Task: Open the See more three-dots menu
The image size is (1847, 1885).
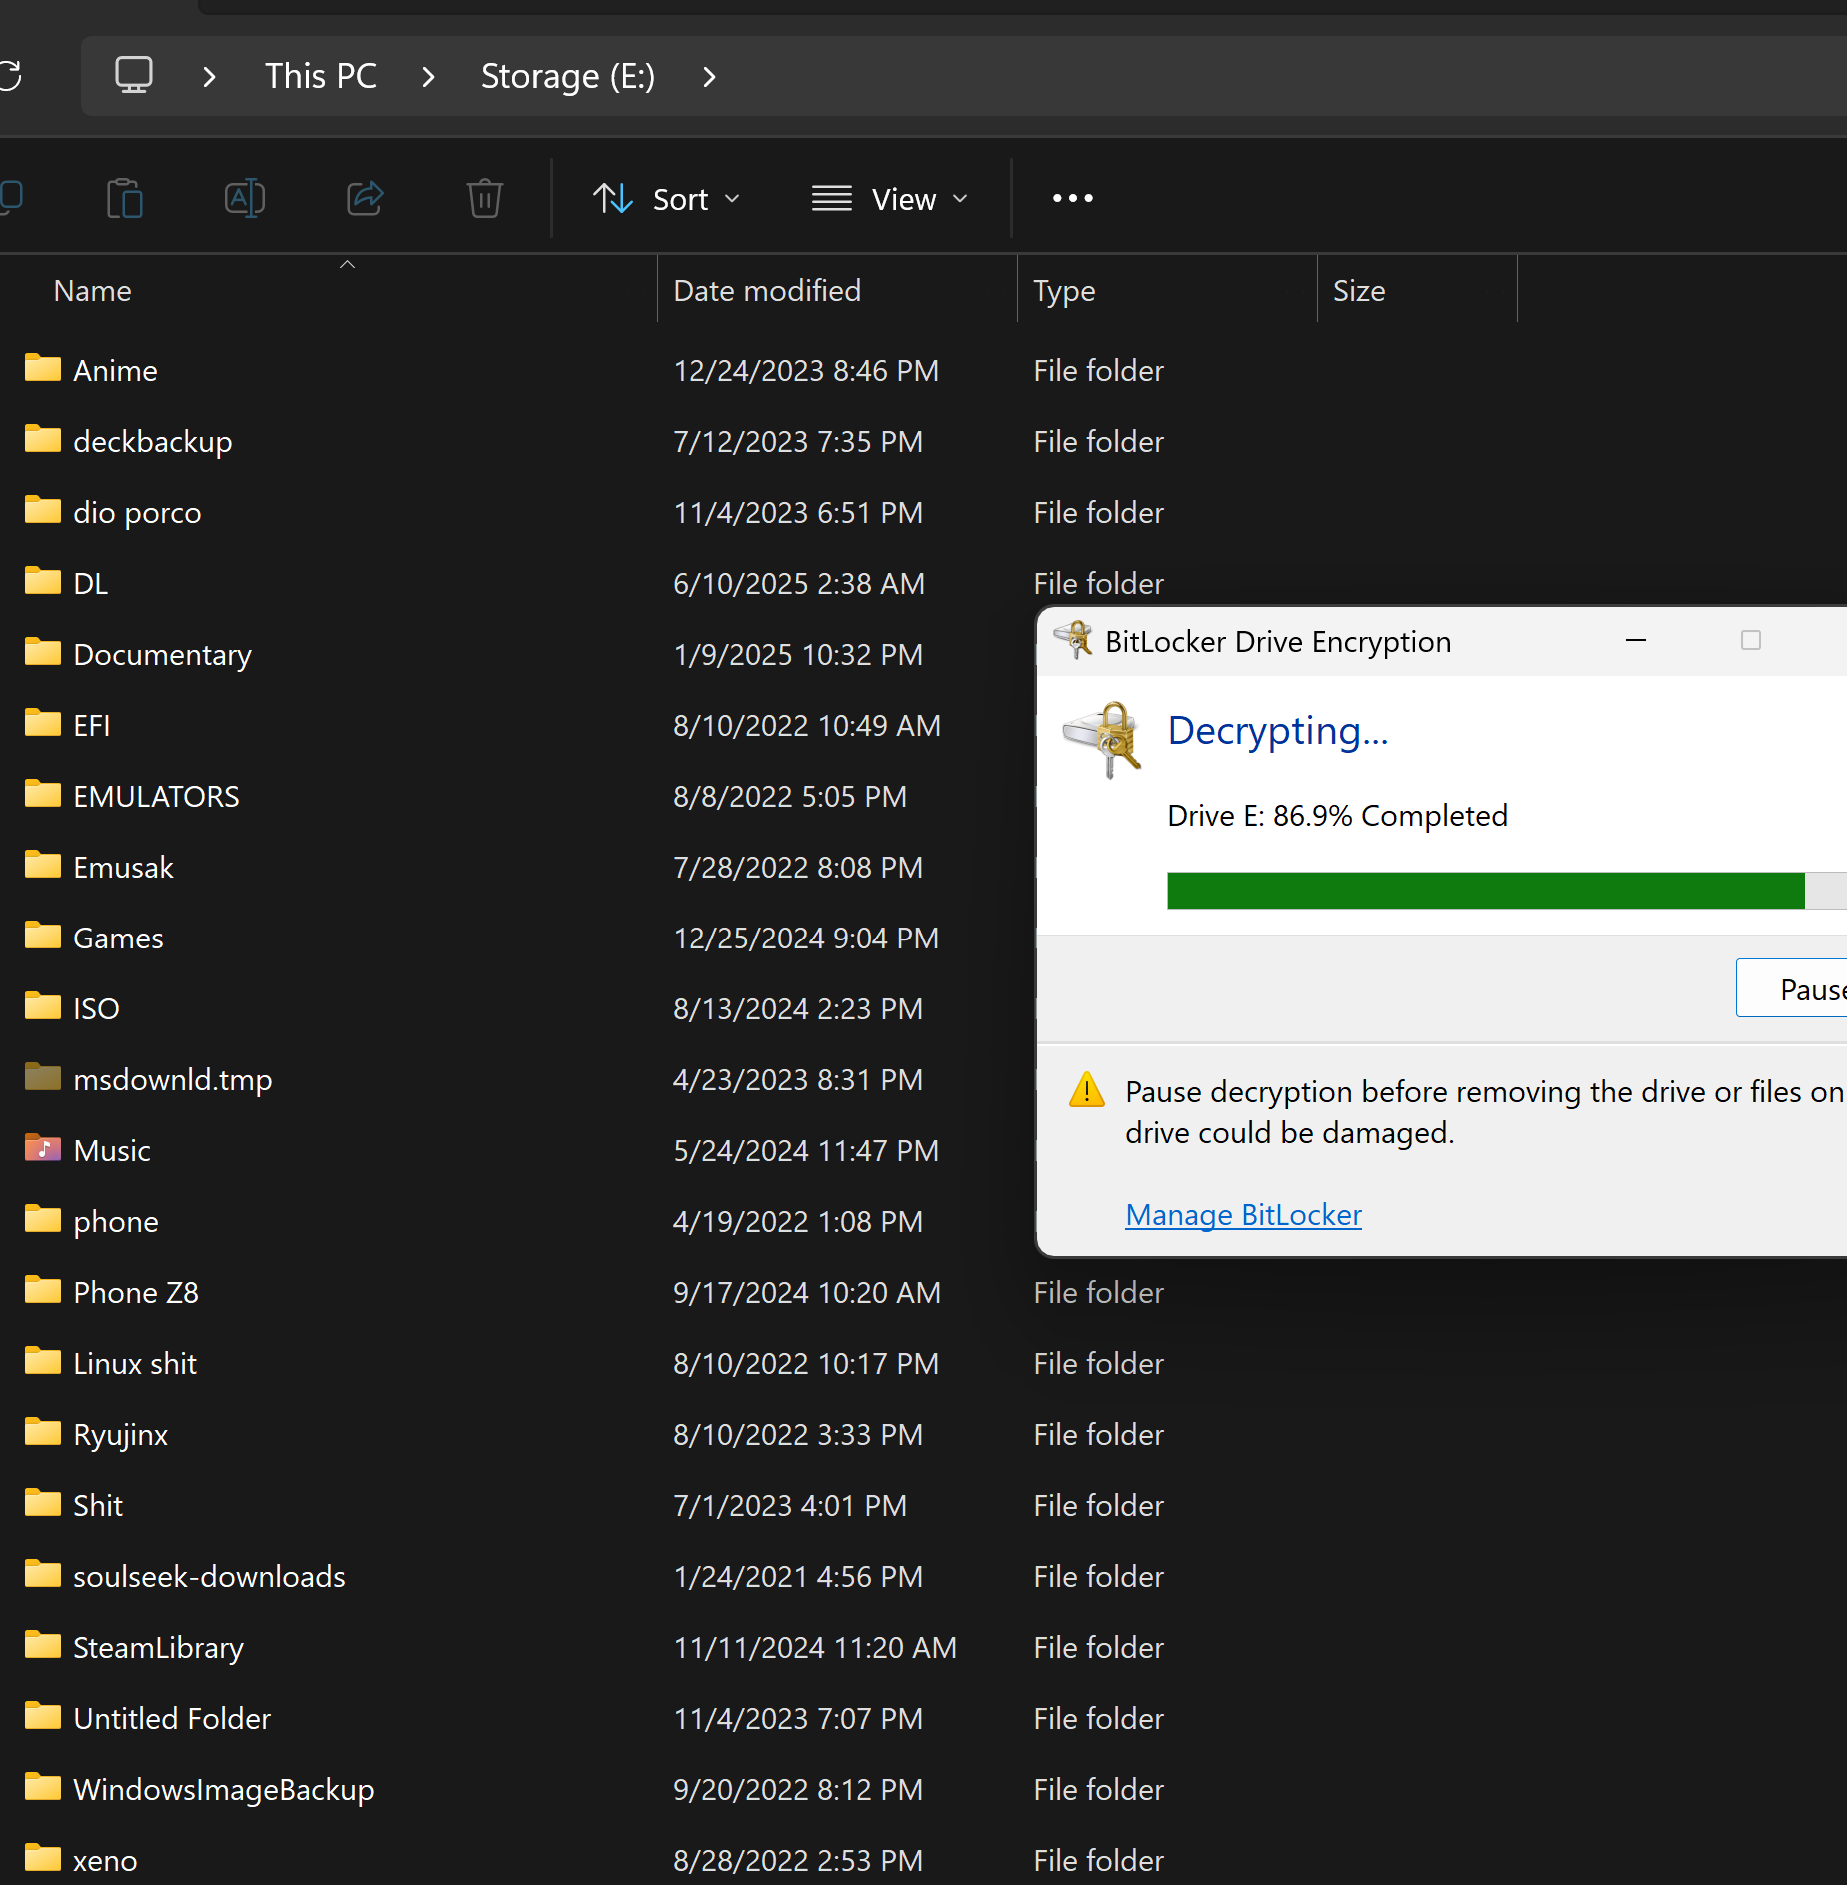Action: click(1072, 198)
